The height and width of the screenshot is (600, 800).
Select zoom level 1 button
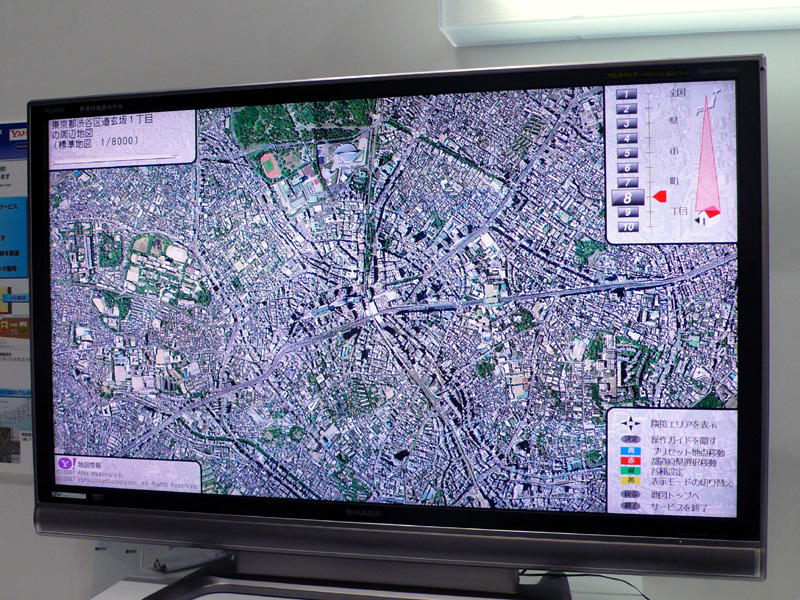626,94
